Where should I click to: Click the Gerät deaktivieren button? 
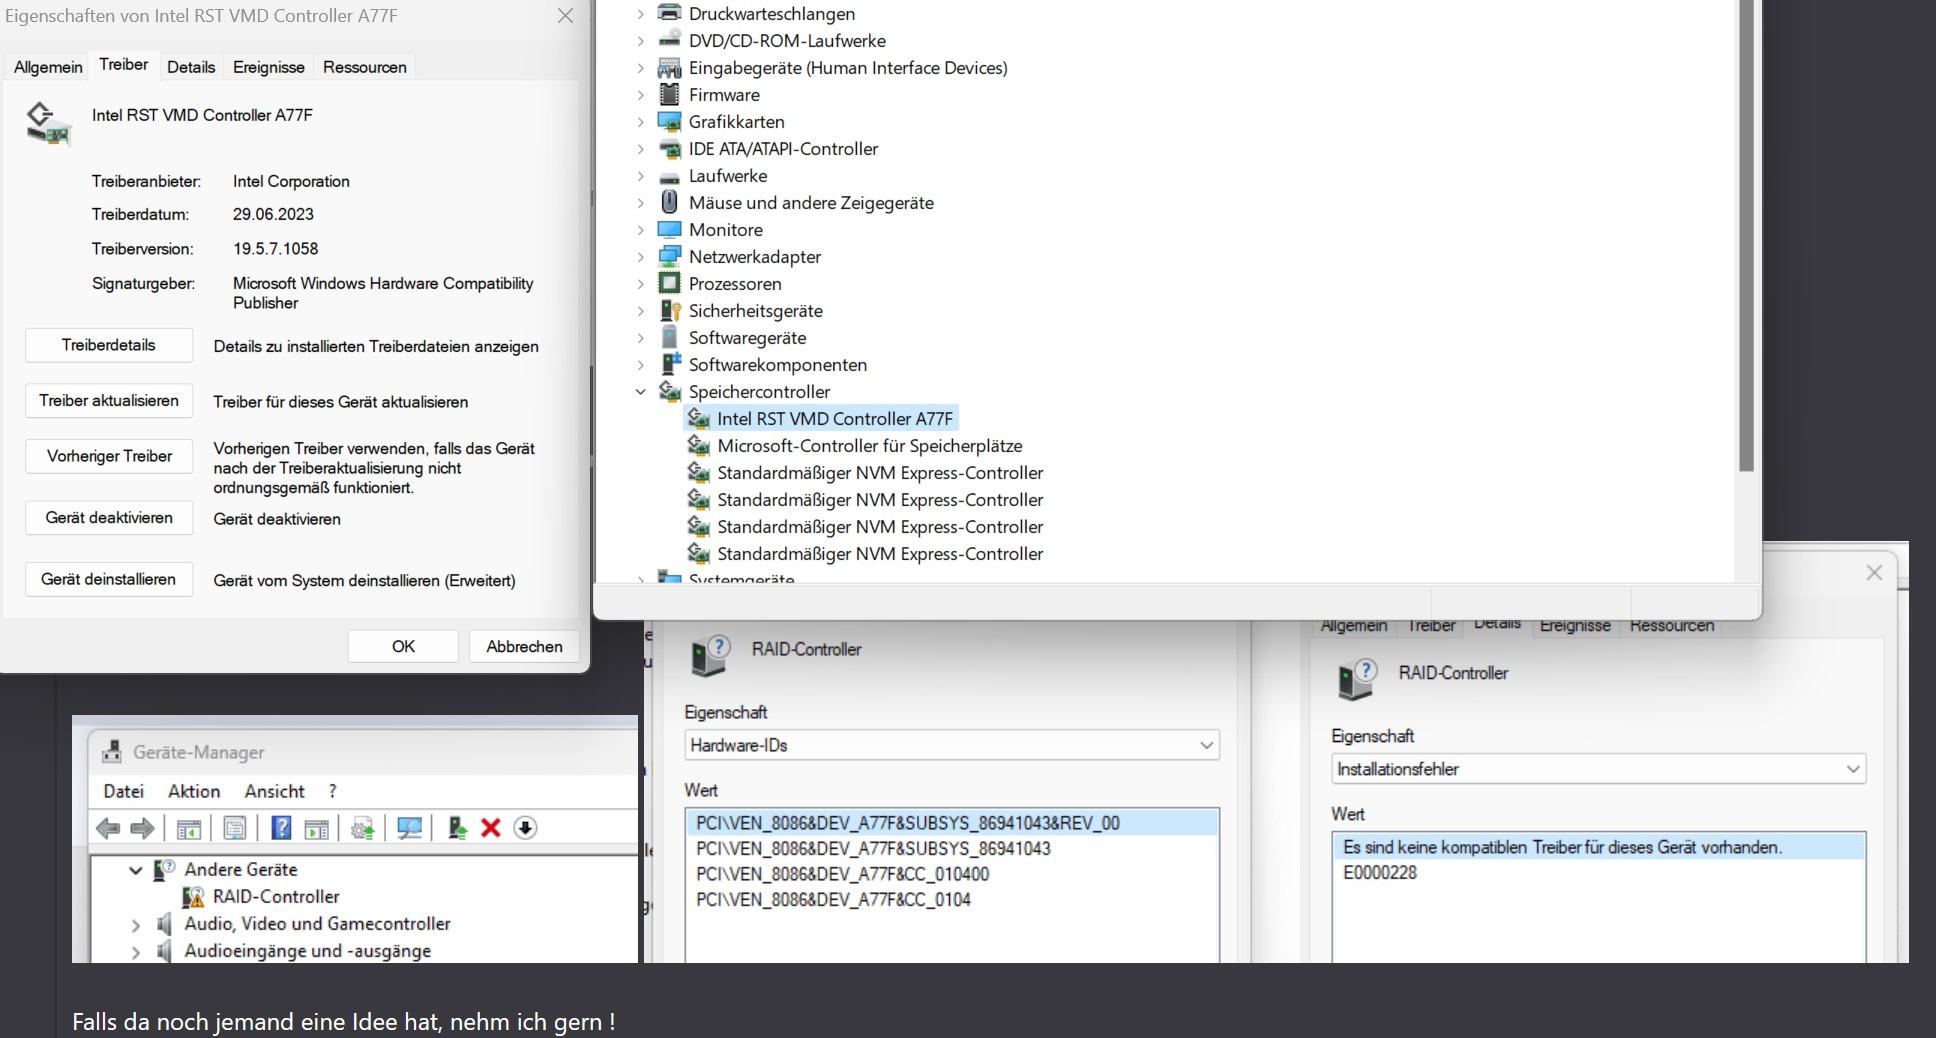pos(109,518)
